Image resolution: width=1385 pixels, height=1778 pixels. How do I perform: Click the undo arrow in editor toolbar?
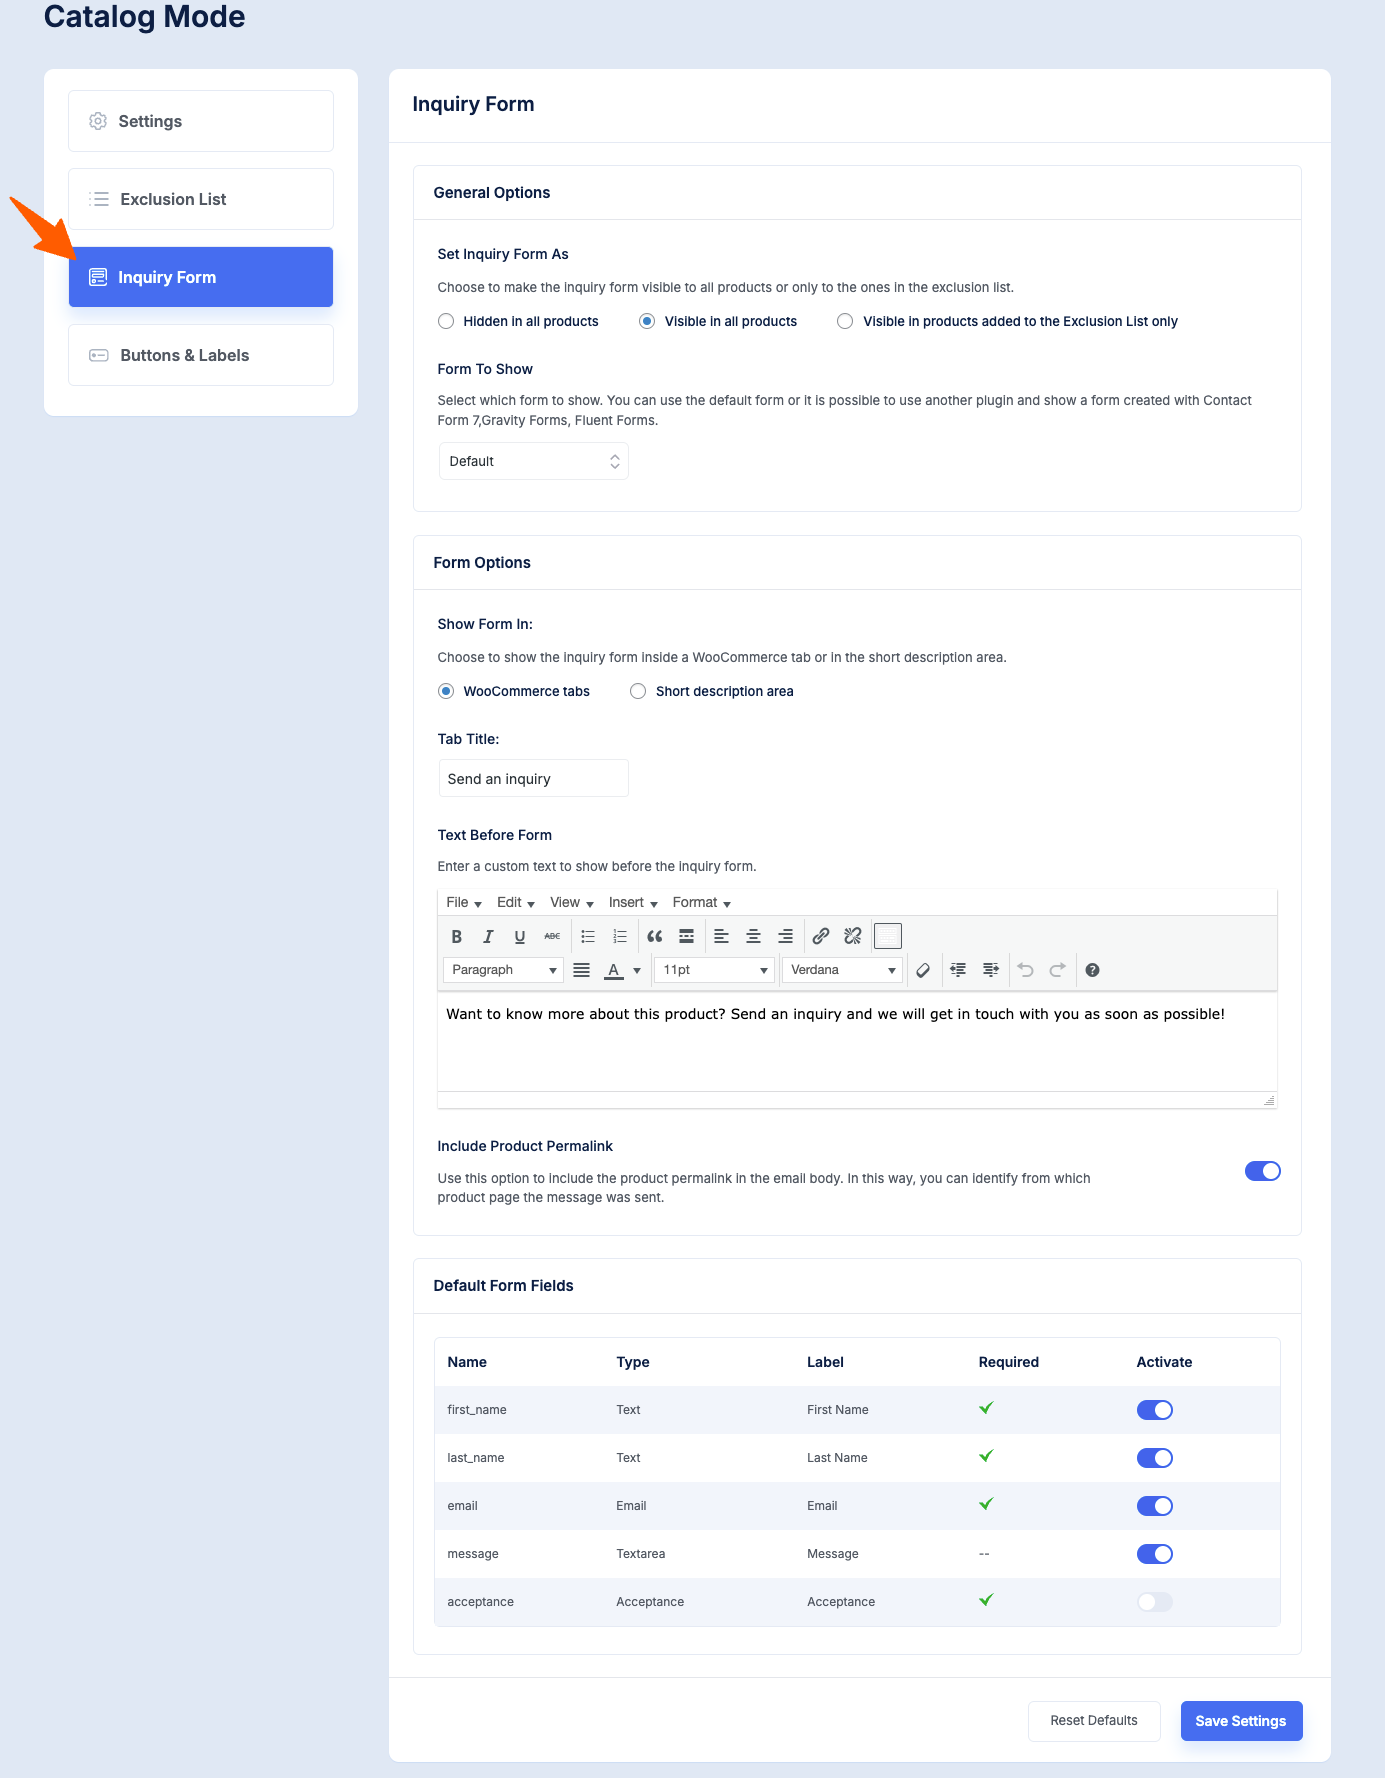pos(1025,970)
